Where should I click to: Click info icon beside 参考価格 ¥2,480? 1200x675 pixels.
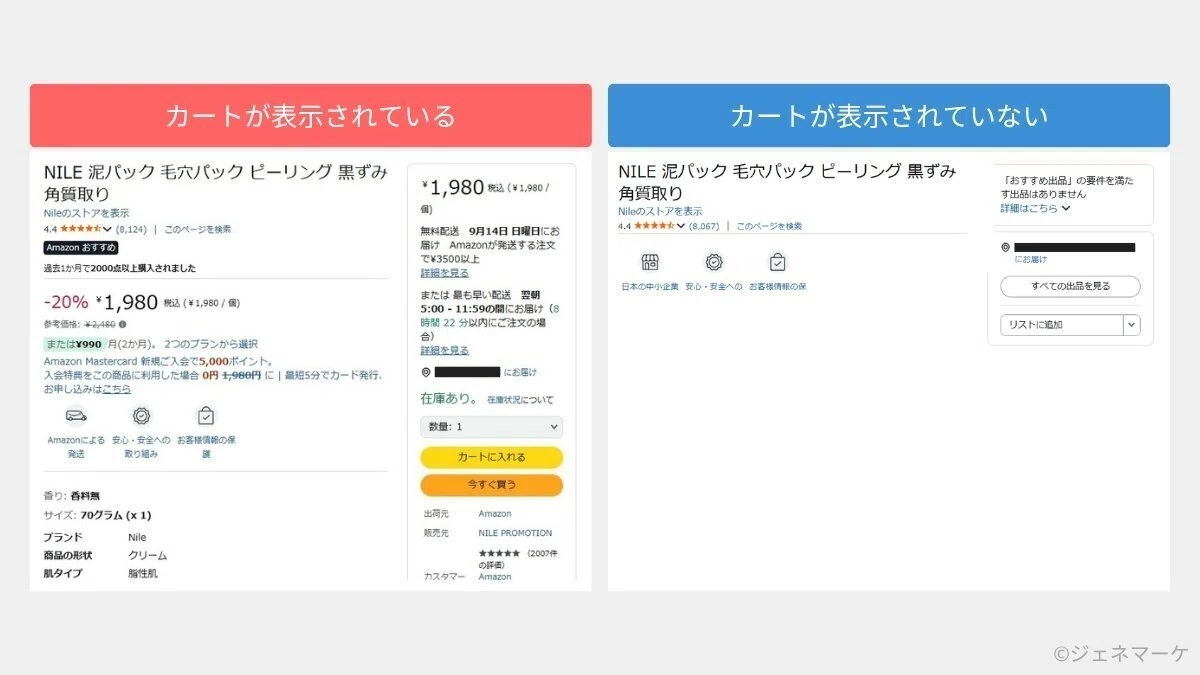pyautogui.click(x=123, y=324)
